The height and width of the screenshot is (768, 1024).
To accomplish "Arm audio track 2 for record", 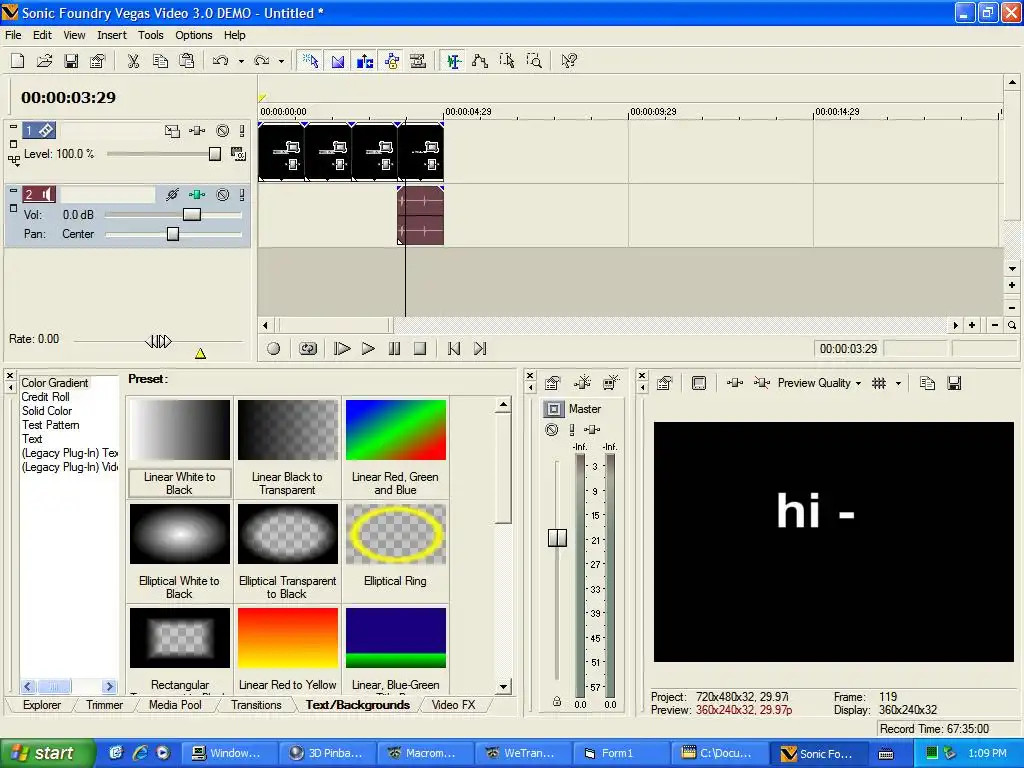I will [x=172, y=195].
